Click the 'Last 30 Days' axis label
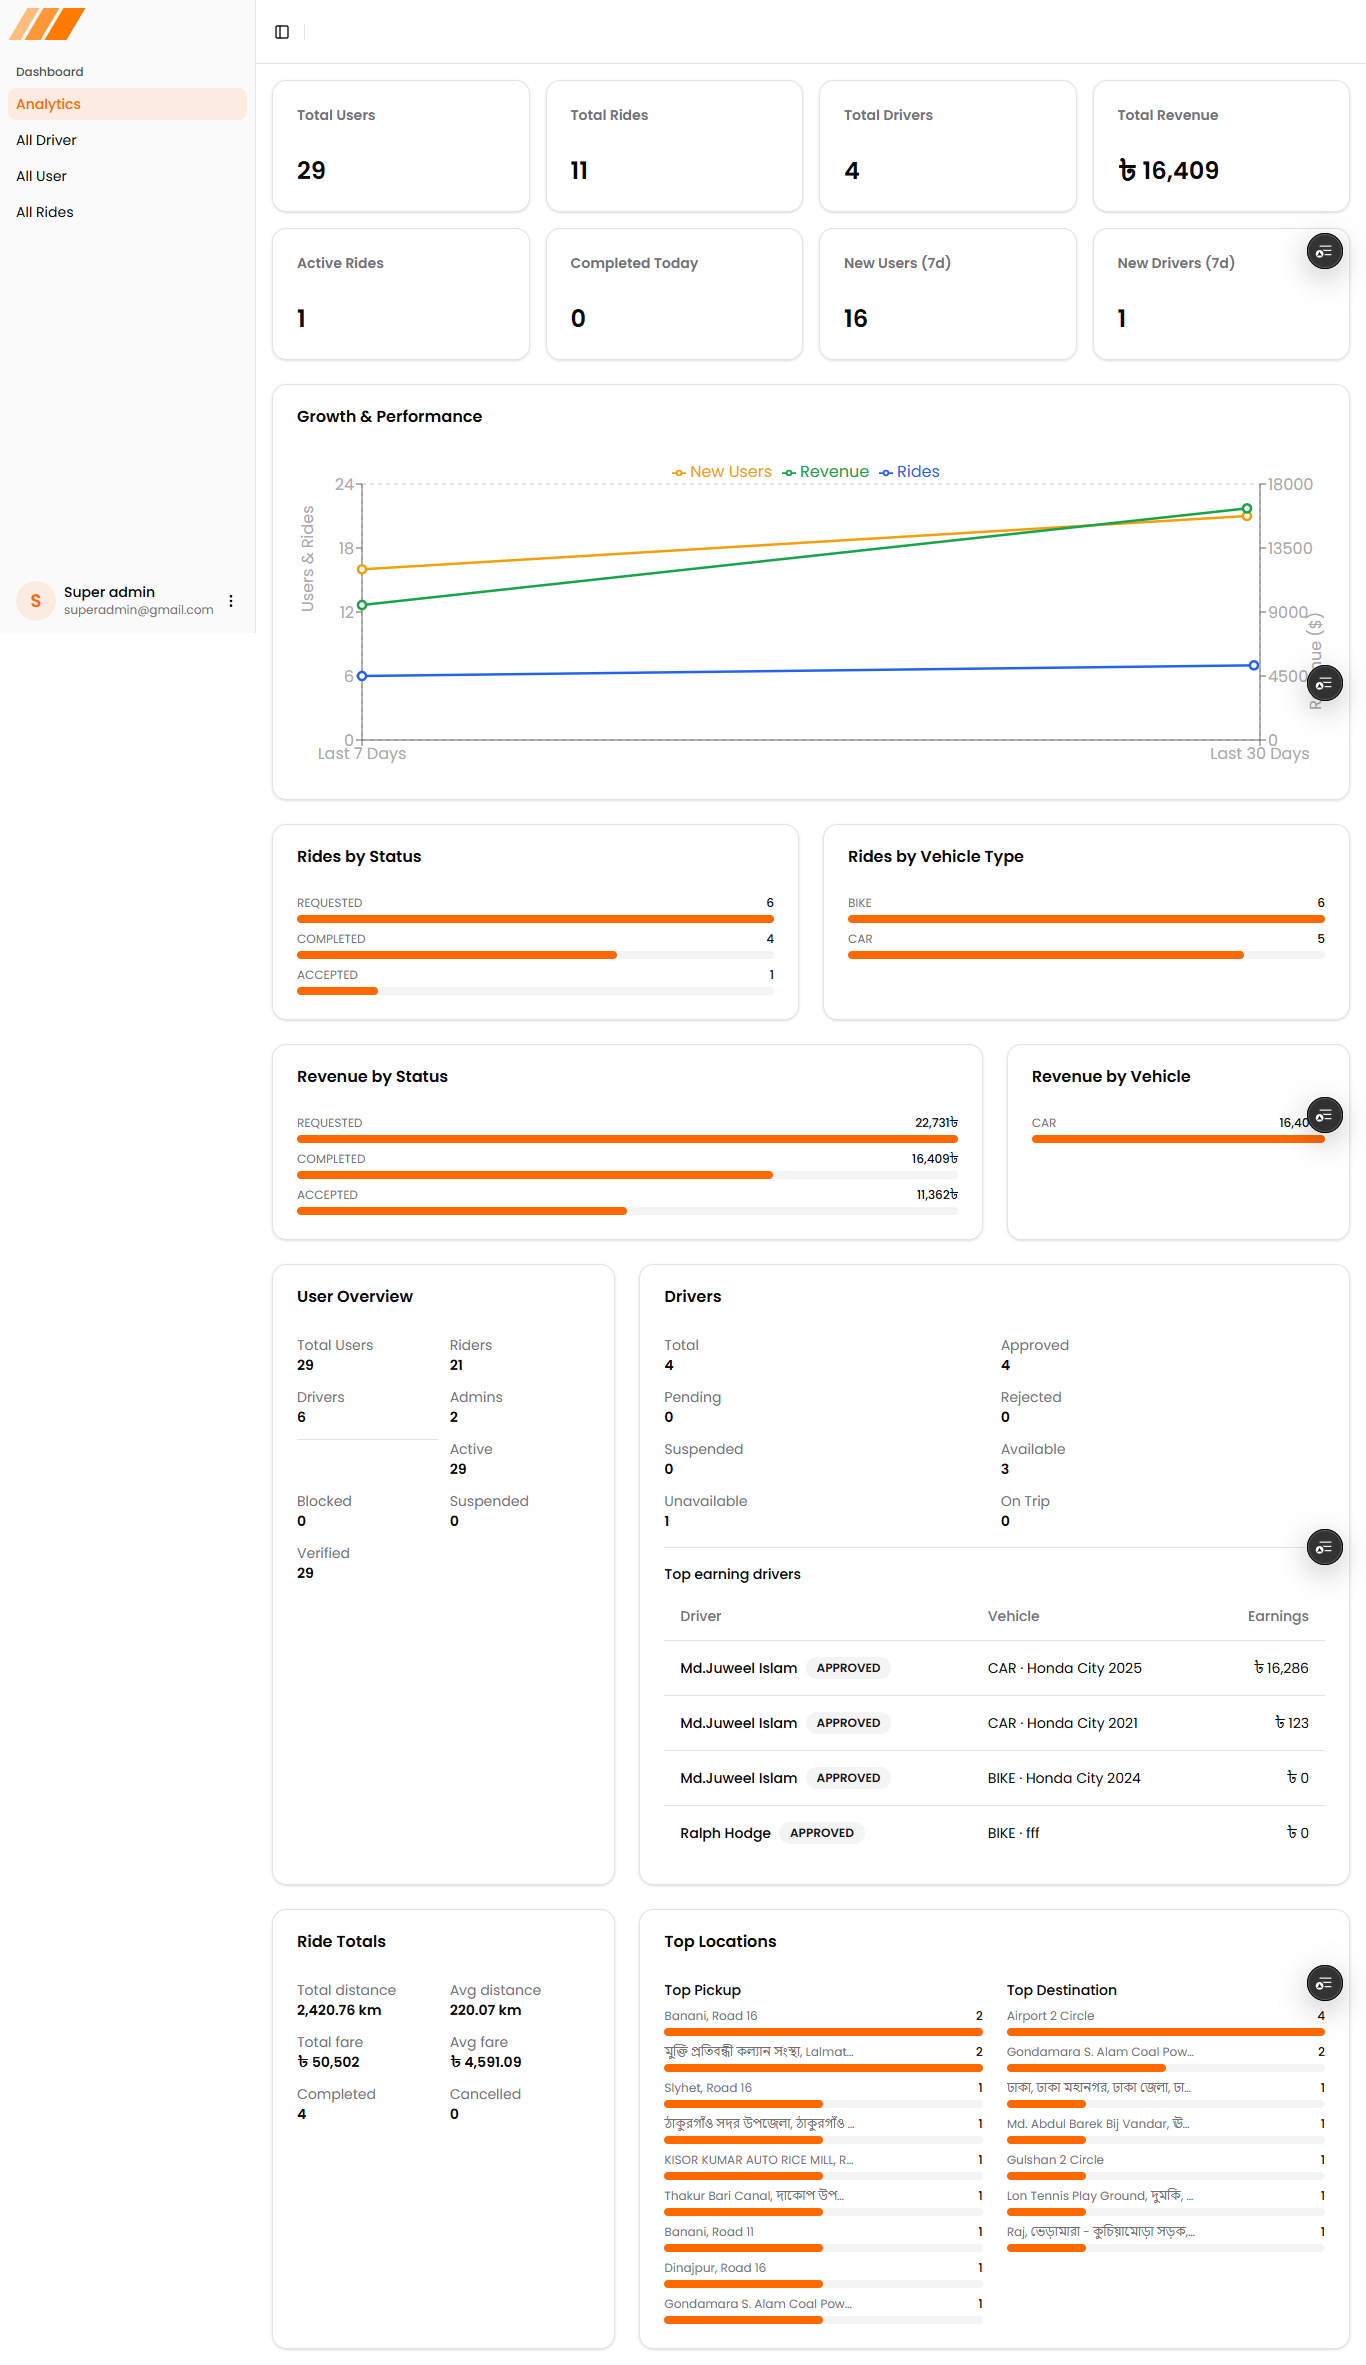1366x2365 pixels. (x=1259, y=754)
